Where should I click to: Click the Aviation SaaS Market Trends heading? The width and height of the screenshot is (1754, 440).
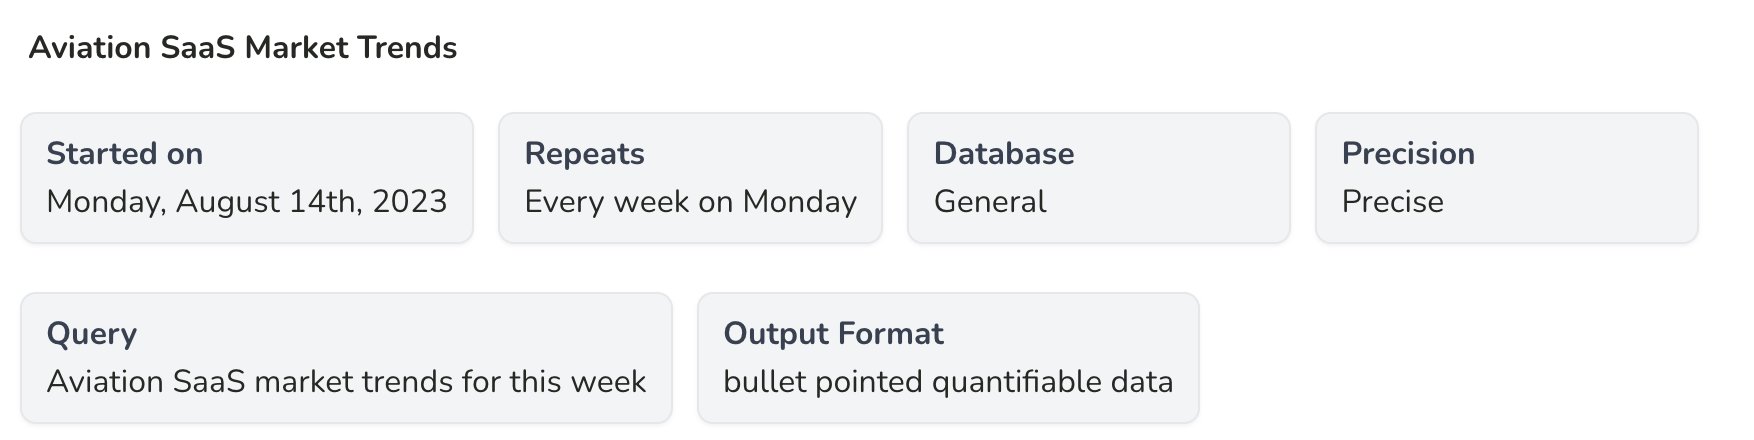coord(243,48)
